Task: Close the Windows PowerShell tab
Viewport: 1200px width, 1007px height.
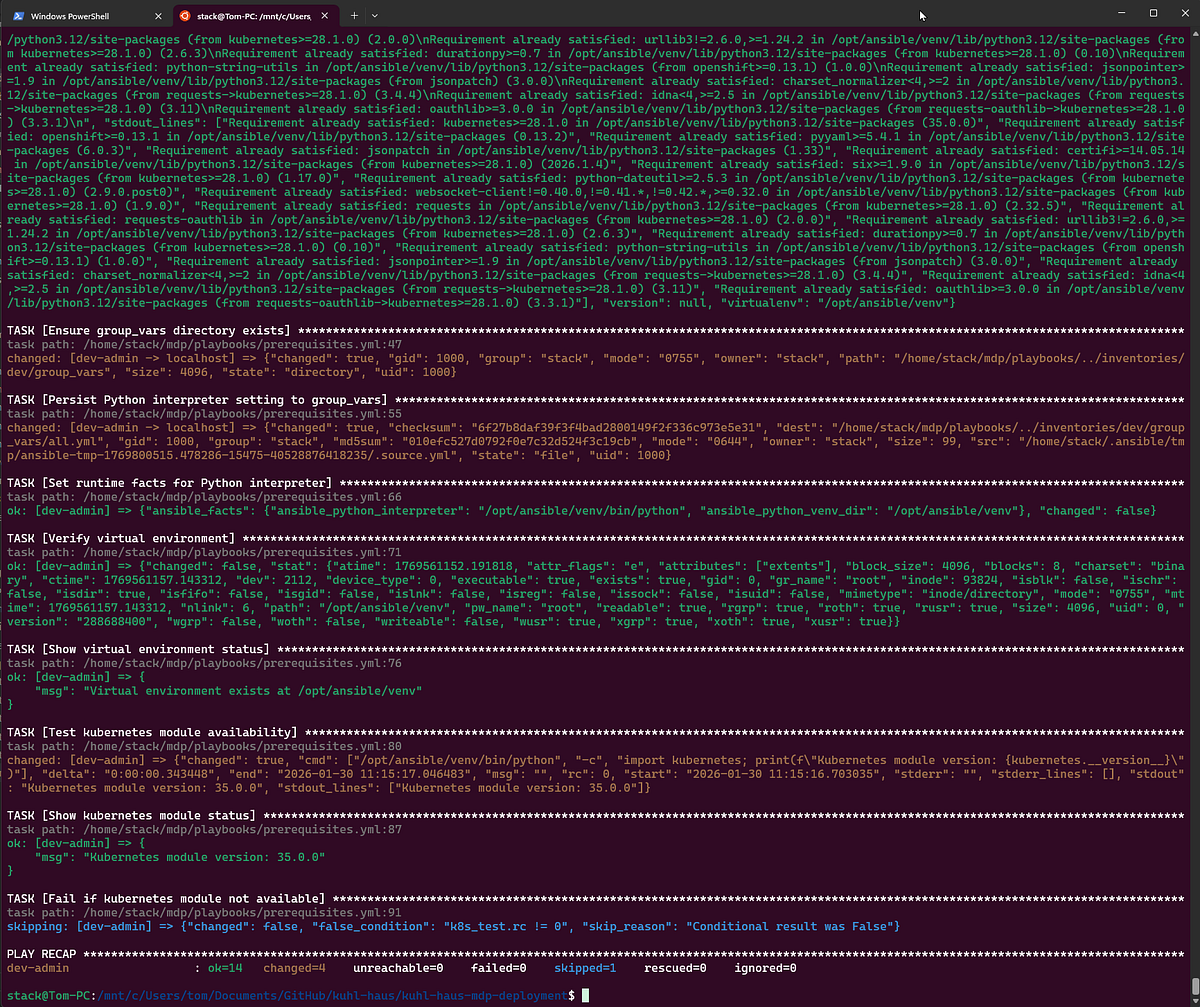Action: click(157, 16)
